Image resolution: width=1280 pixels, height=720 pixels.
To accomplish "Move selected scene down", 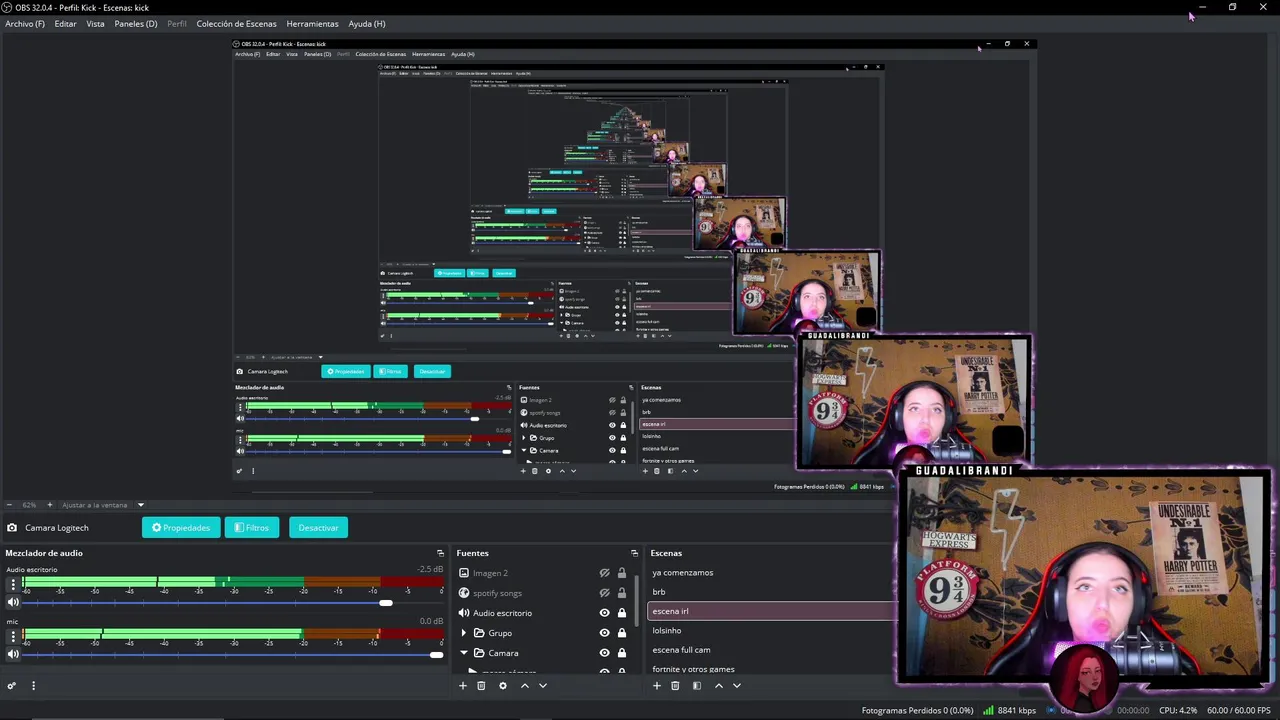I will click(737, 686).
